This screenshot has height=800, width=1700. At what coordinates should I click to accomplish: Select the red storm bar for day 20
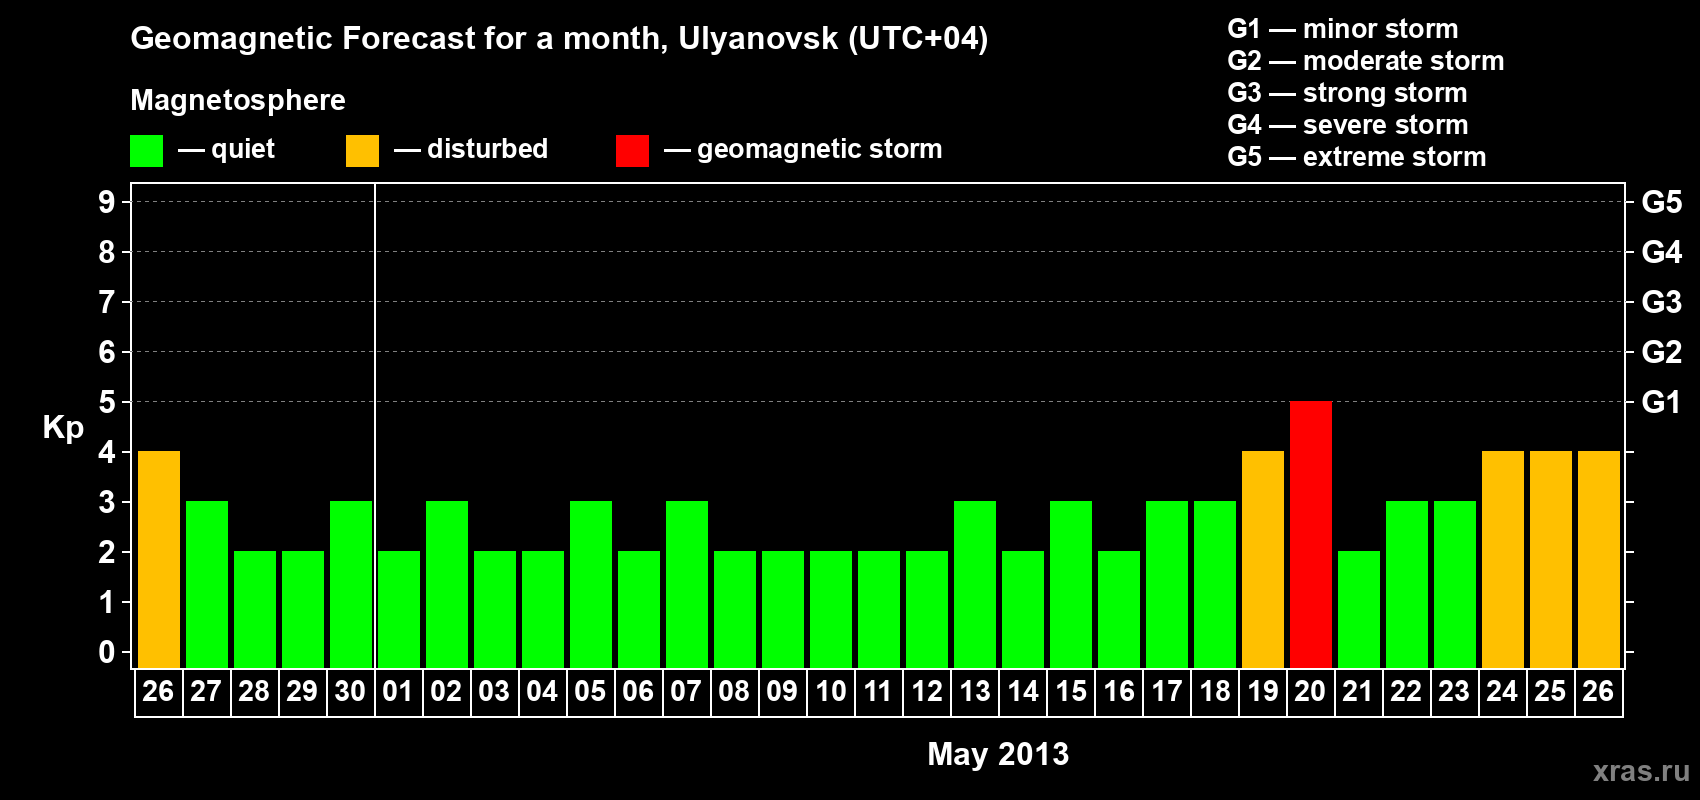click(x=1310, y=534)
